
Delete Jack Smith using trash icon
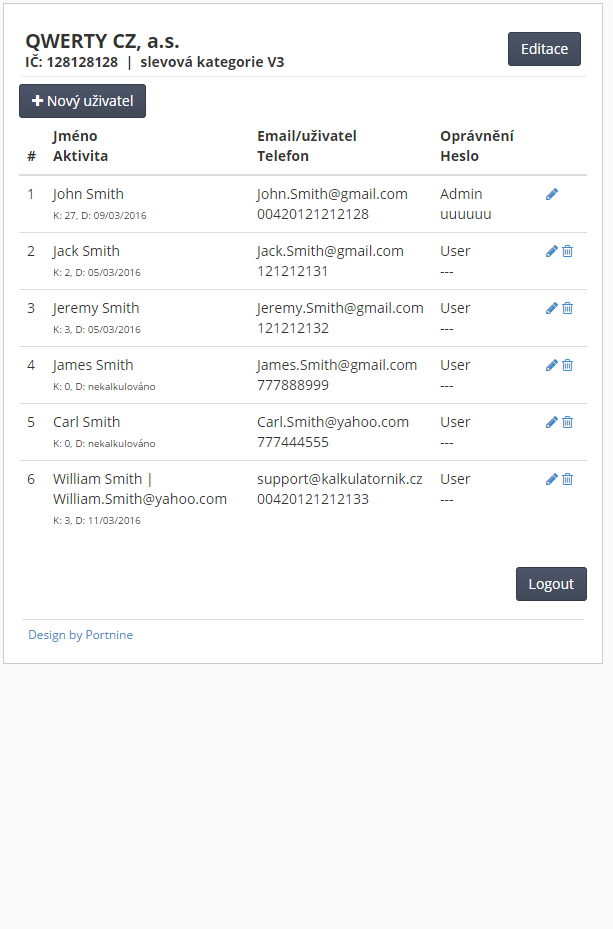coord(567,251)
